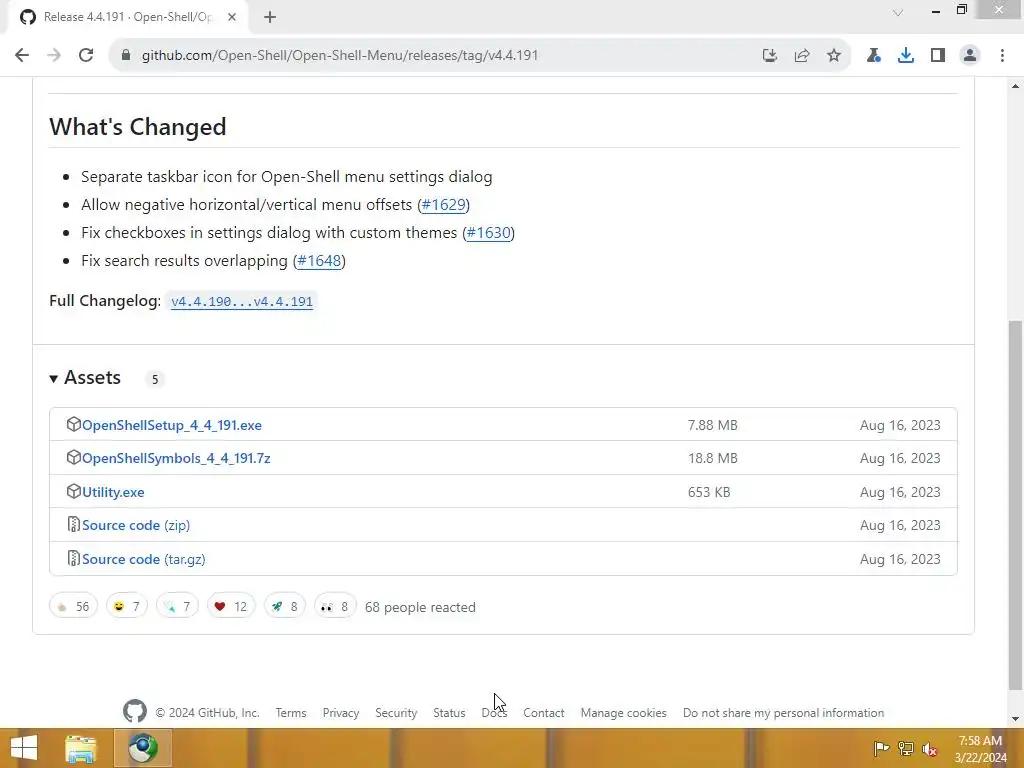The height and width of the screenshot is (768, 1024).
Task: Open Action Center flag tray icon
Action: [x=881, y=748]
